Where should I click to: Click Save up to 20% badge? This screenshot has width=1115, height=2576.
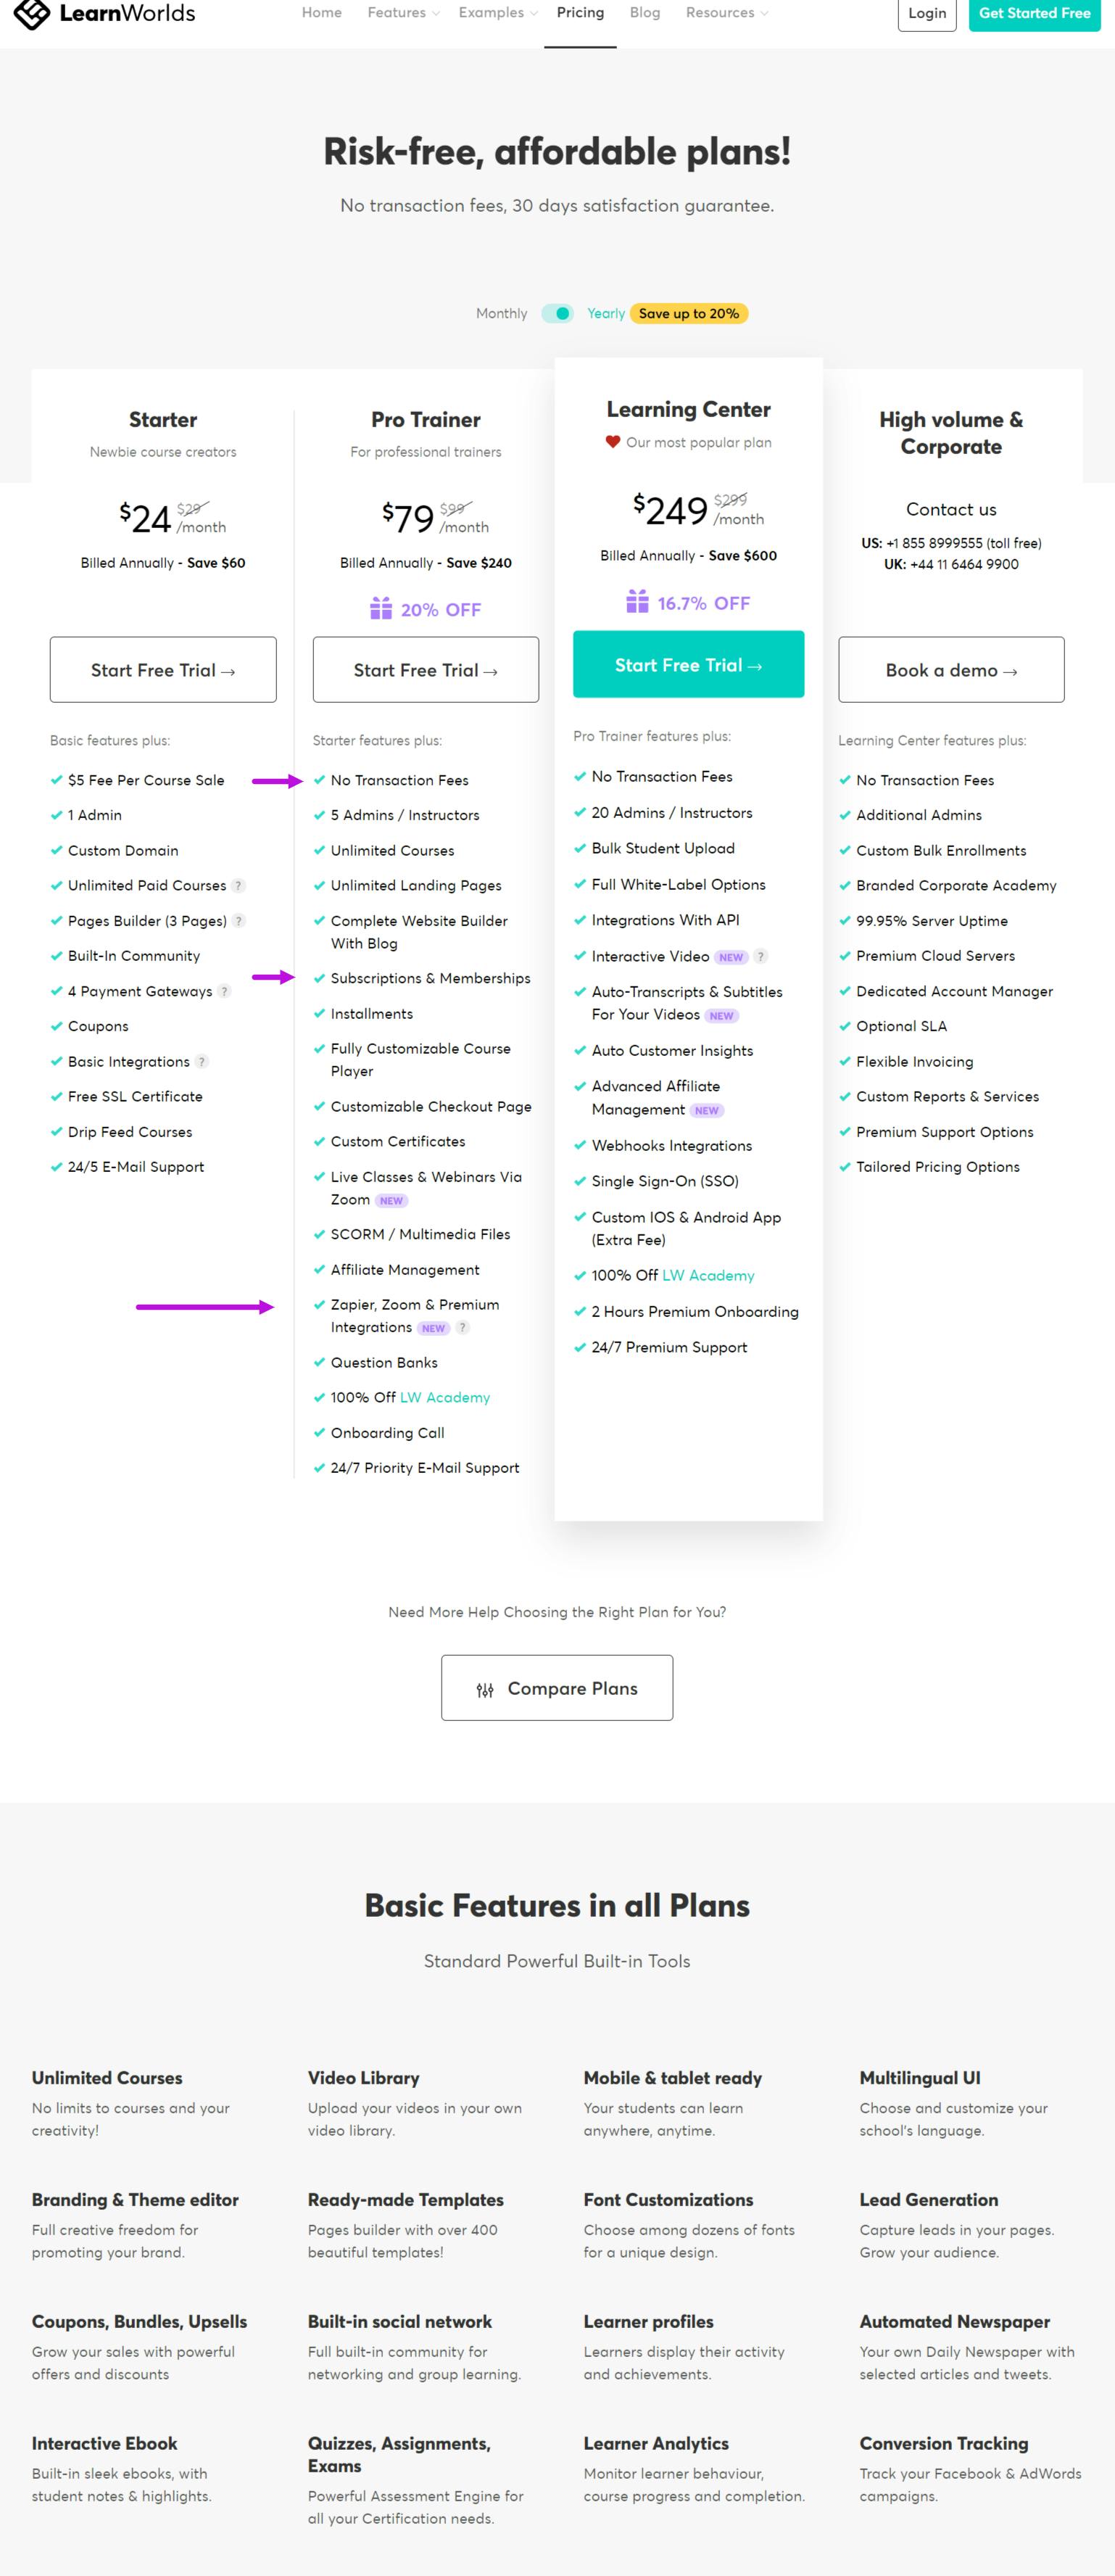point(689,313)
